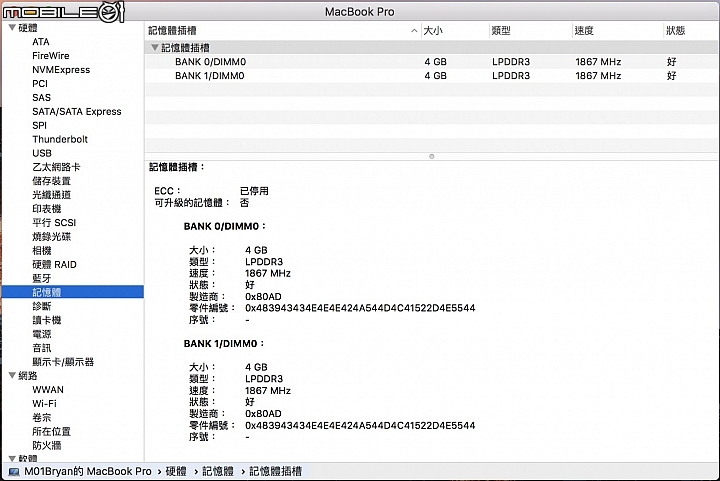Select 光纖通道 in the sidebar
This screenshot has height=481, width=720.
[x=51, y=195]
